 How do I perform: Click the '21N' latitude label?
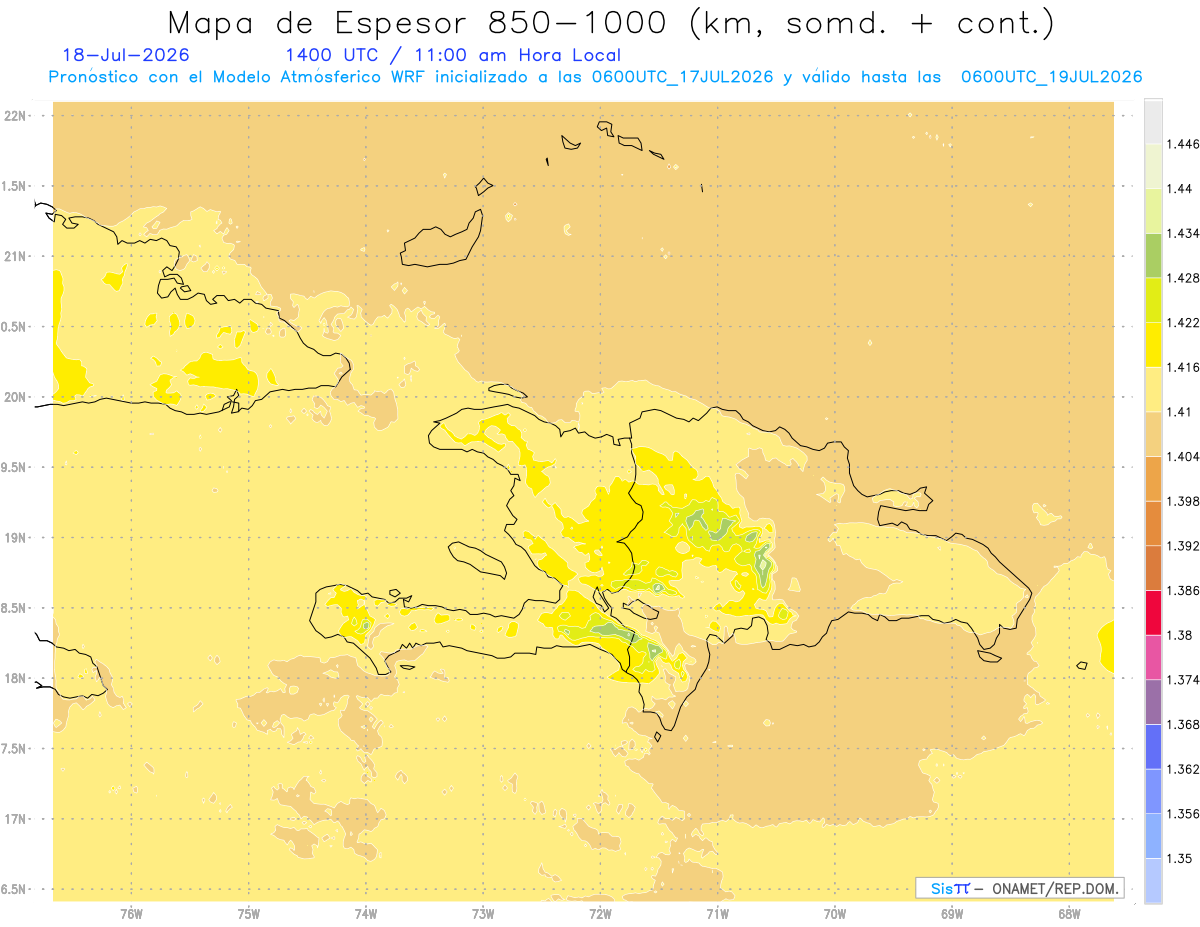click(15, 256)
